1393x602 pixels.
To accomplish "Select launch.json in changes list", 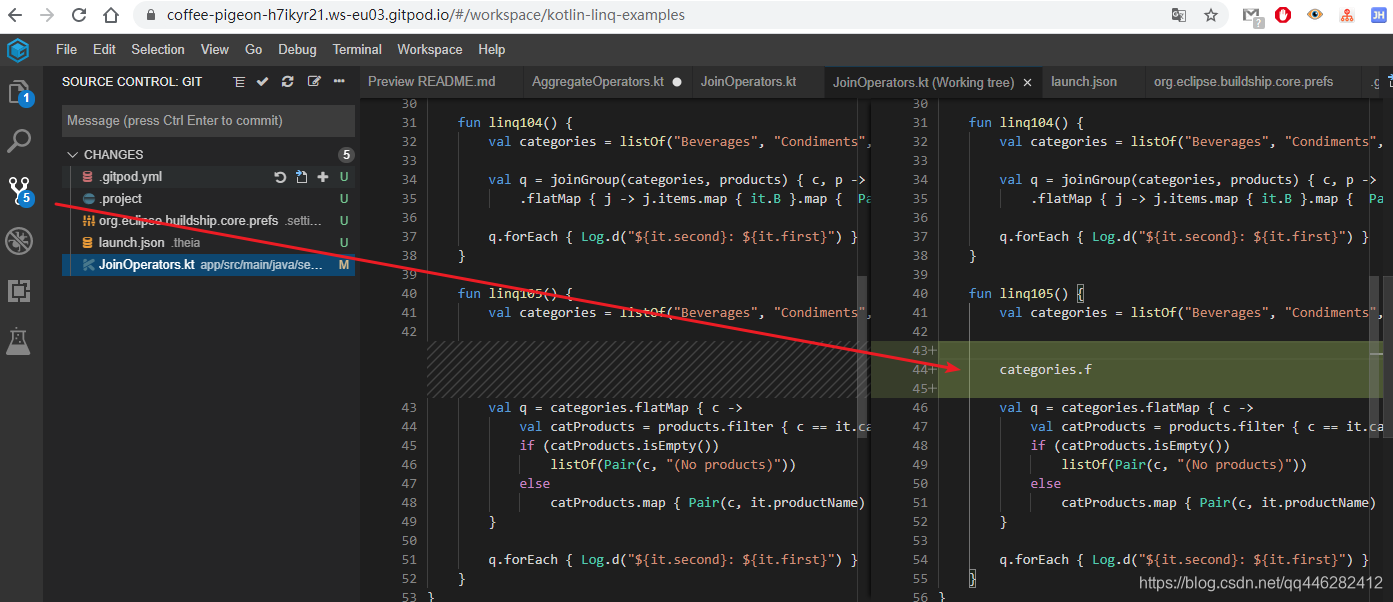I will [x=208, y=243].
